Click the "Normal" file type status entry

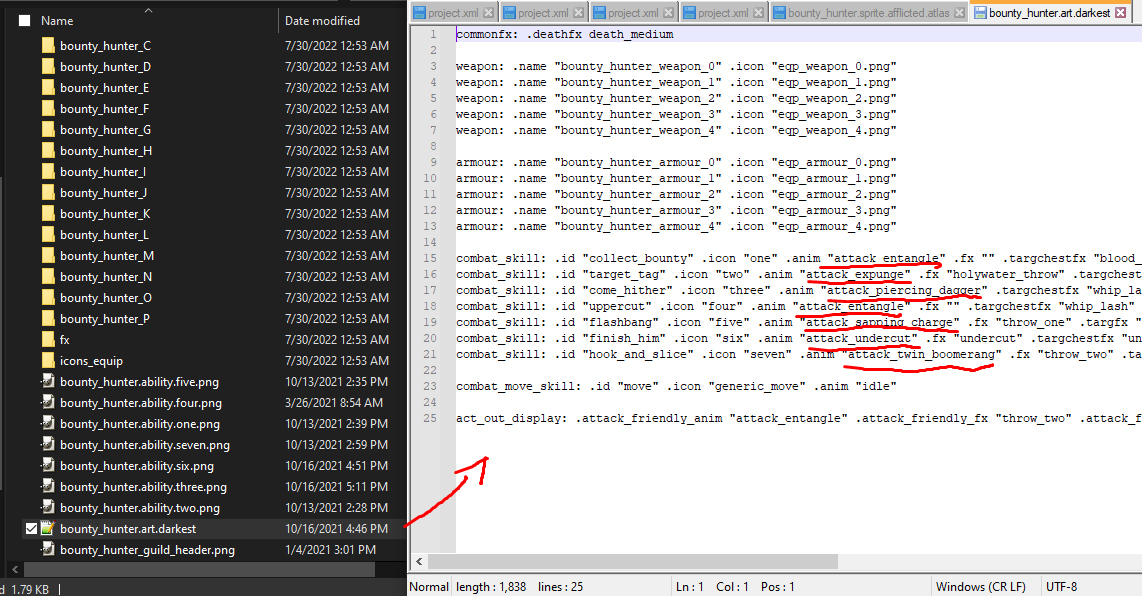coord(429,587)
